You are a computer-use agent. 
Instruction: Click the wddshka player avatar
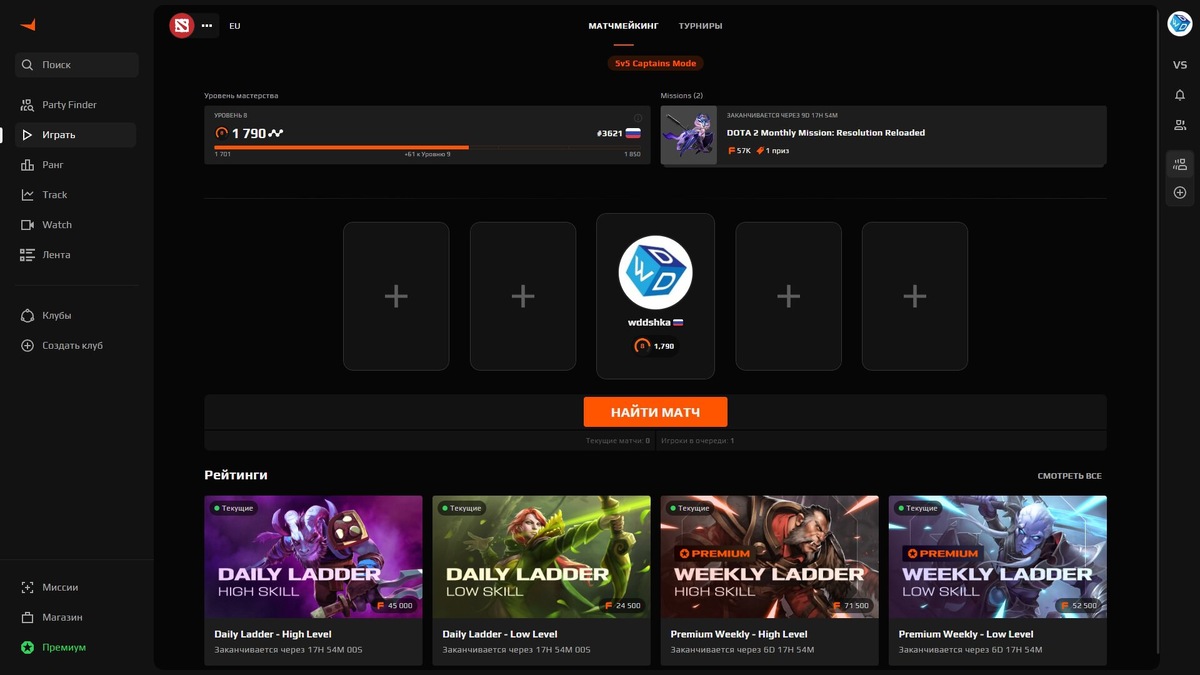click(656, 272)
